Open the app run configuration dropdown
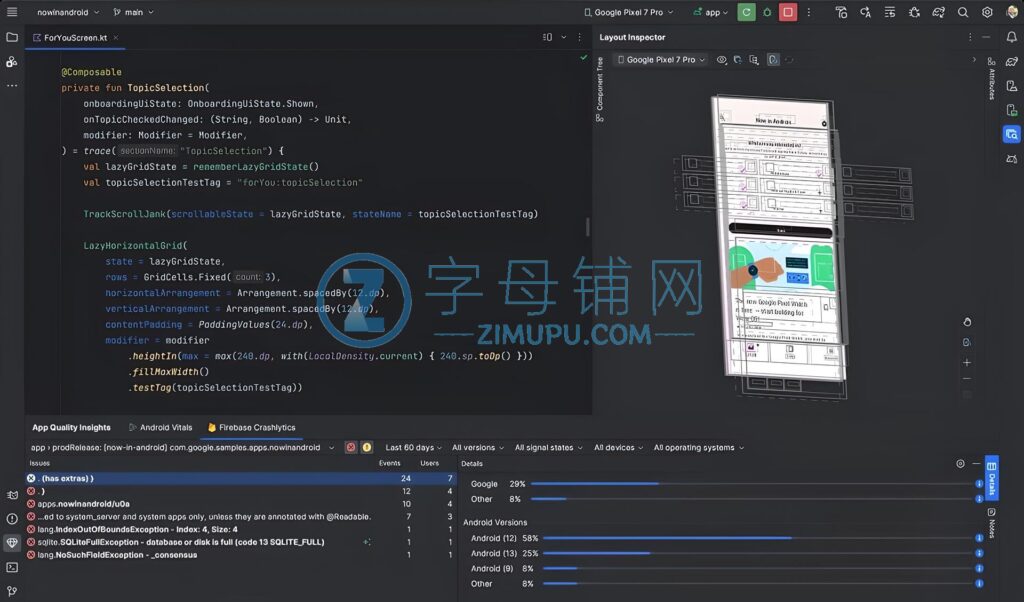 [711, 12]
